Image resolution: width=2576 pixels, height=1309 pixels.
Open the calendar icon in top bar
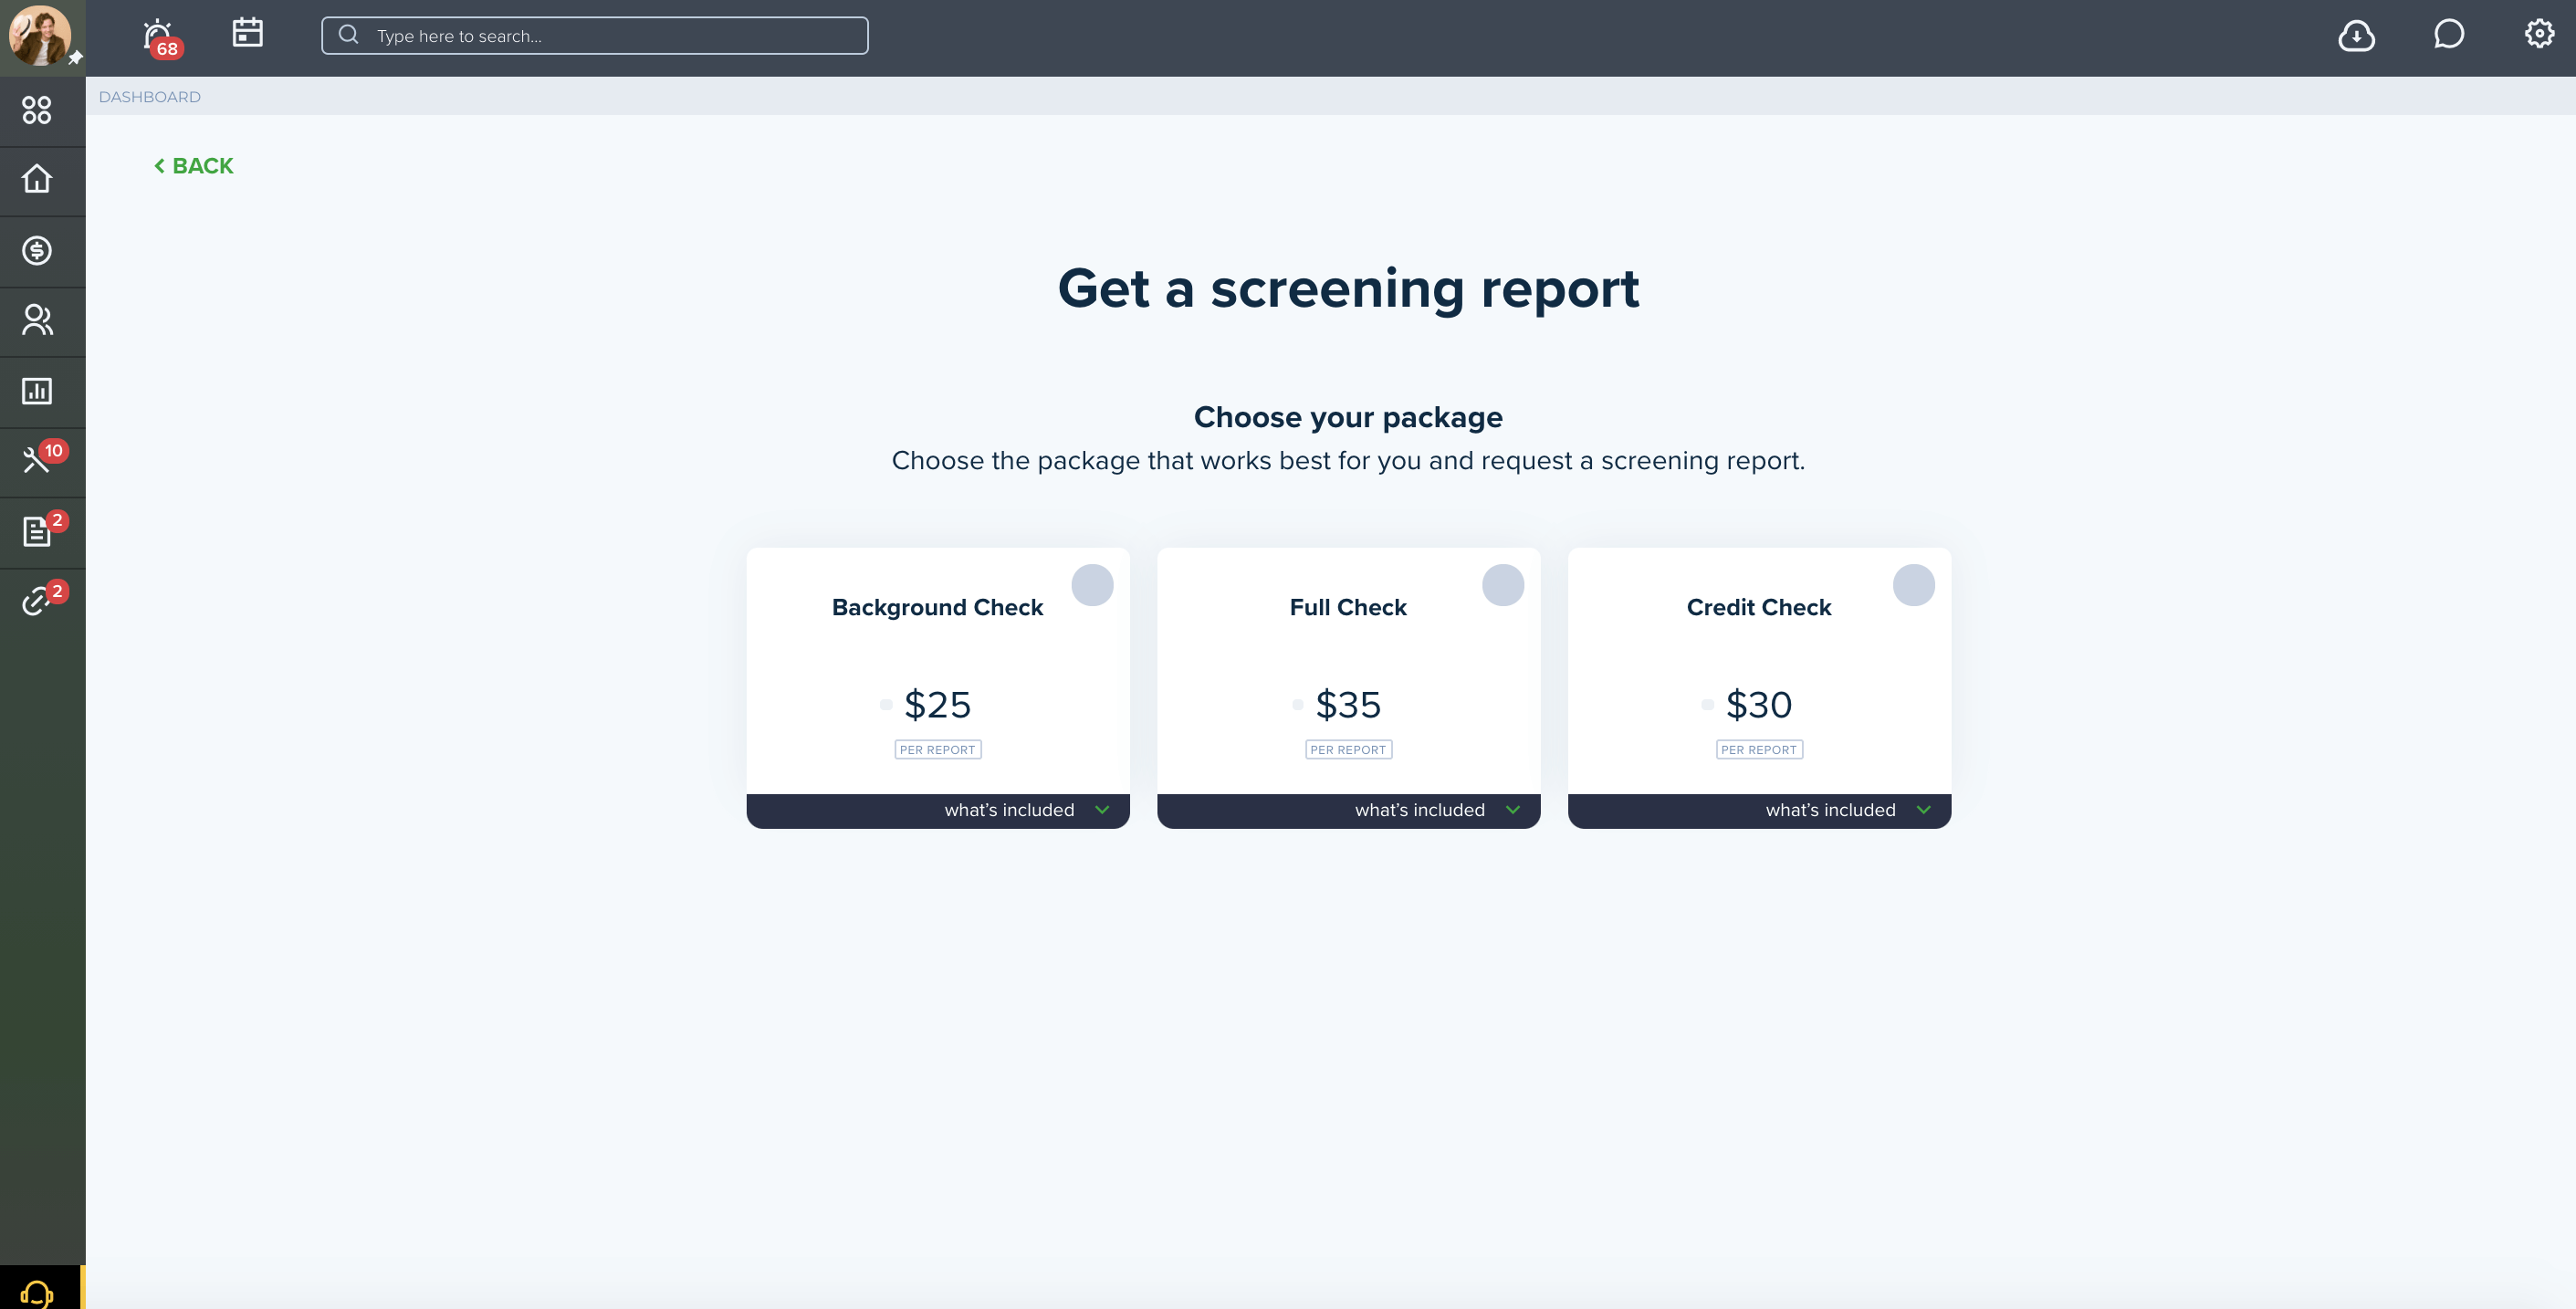tap(247, 32)
